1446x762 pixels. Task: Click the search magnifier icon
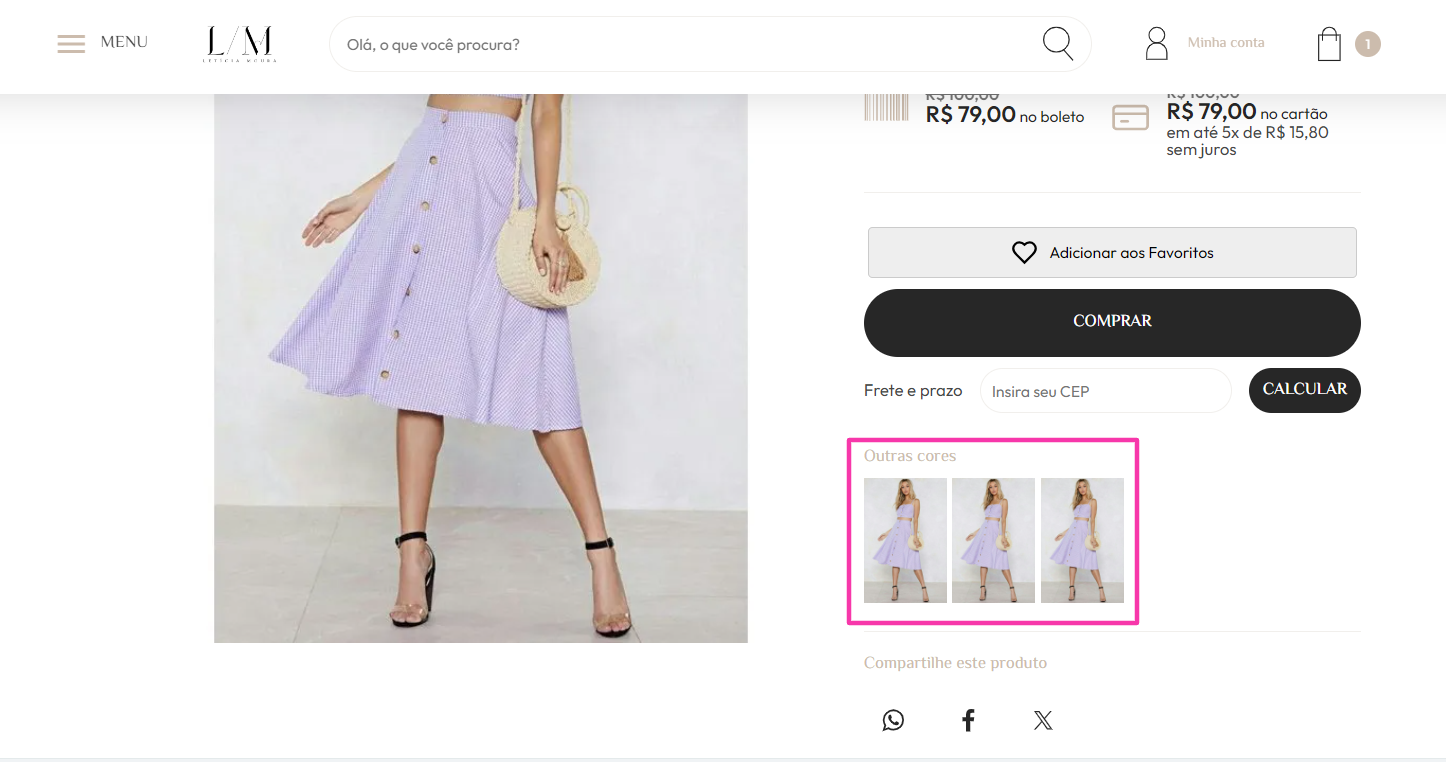(x=1058, y=44)
